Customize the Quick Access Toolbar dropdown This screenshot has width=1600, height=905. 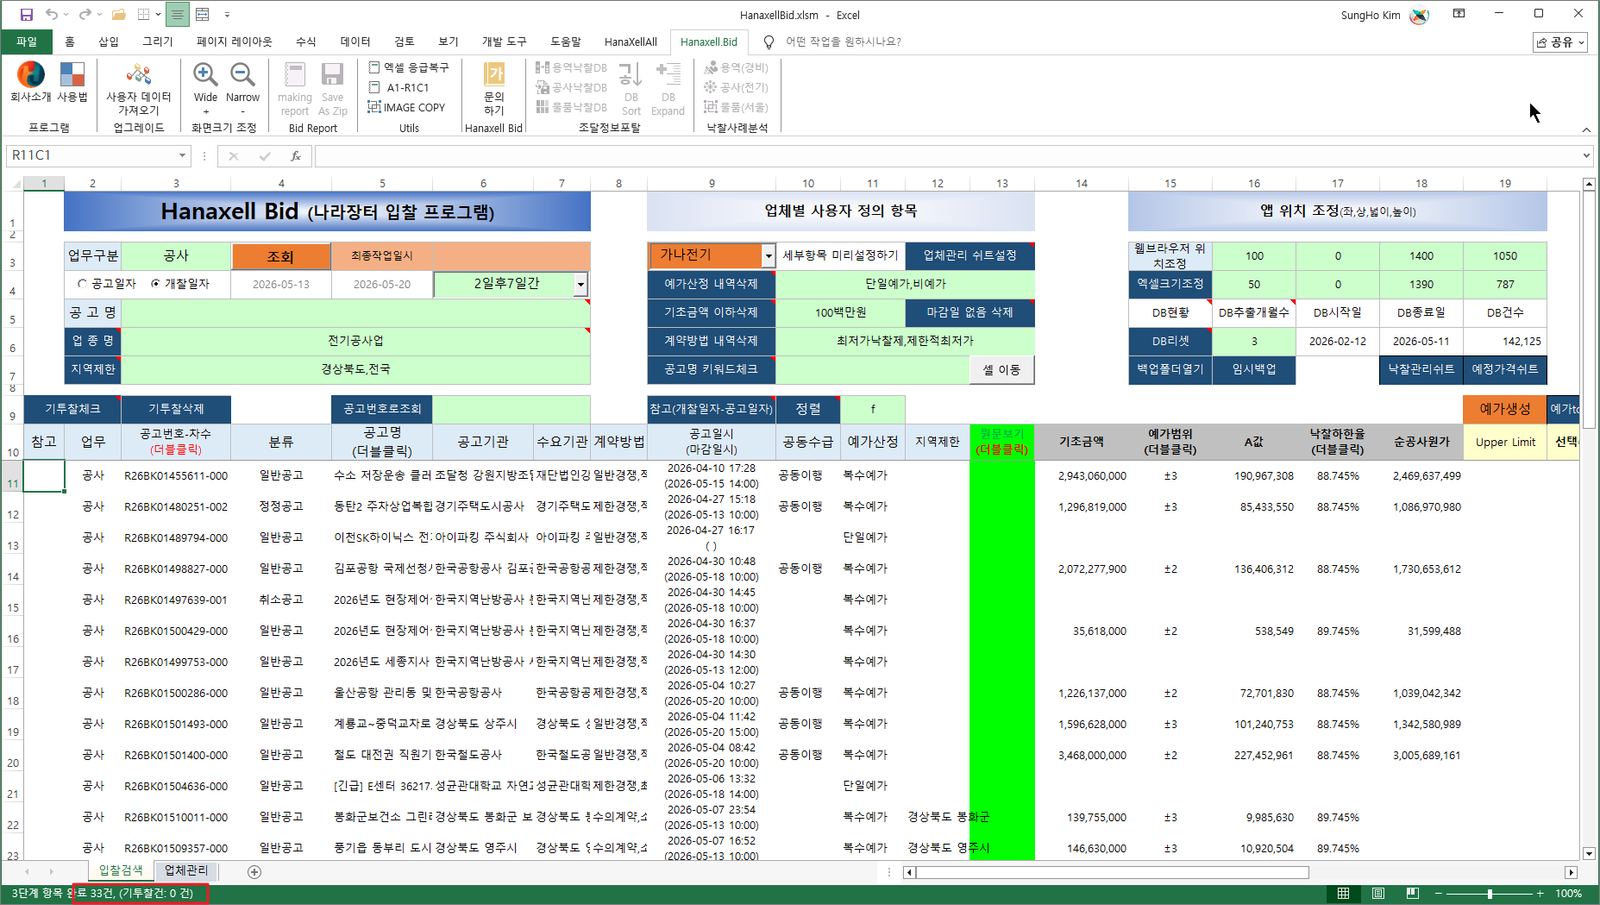[227, 15]
